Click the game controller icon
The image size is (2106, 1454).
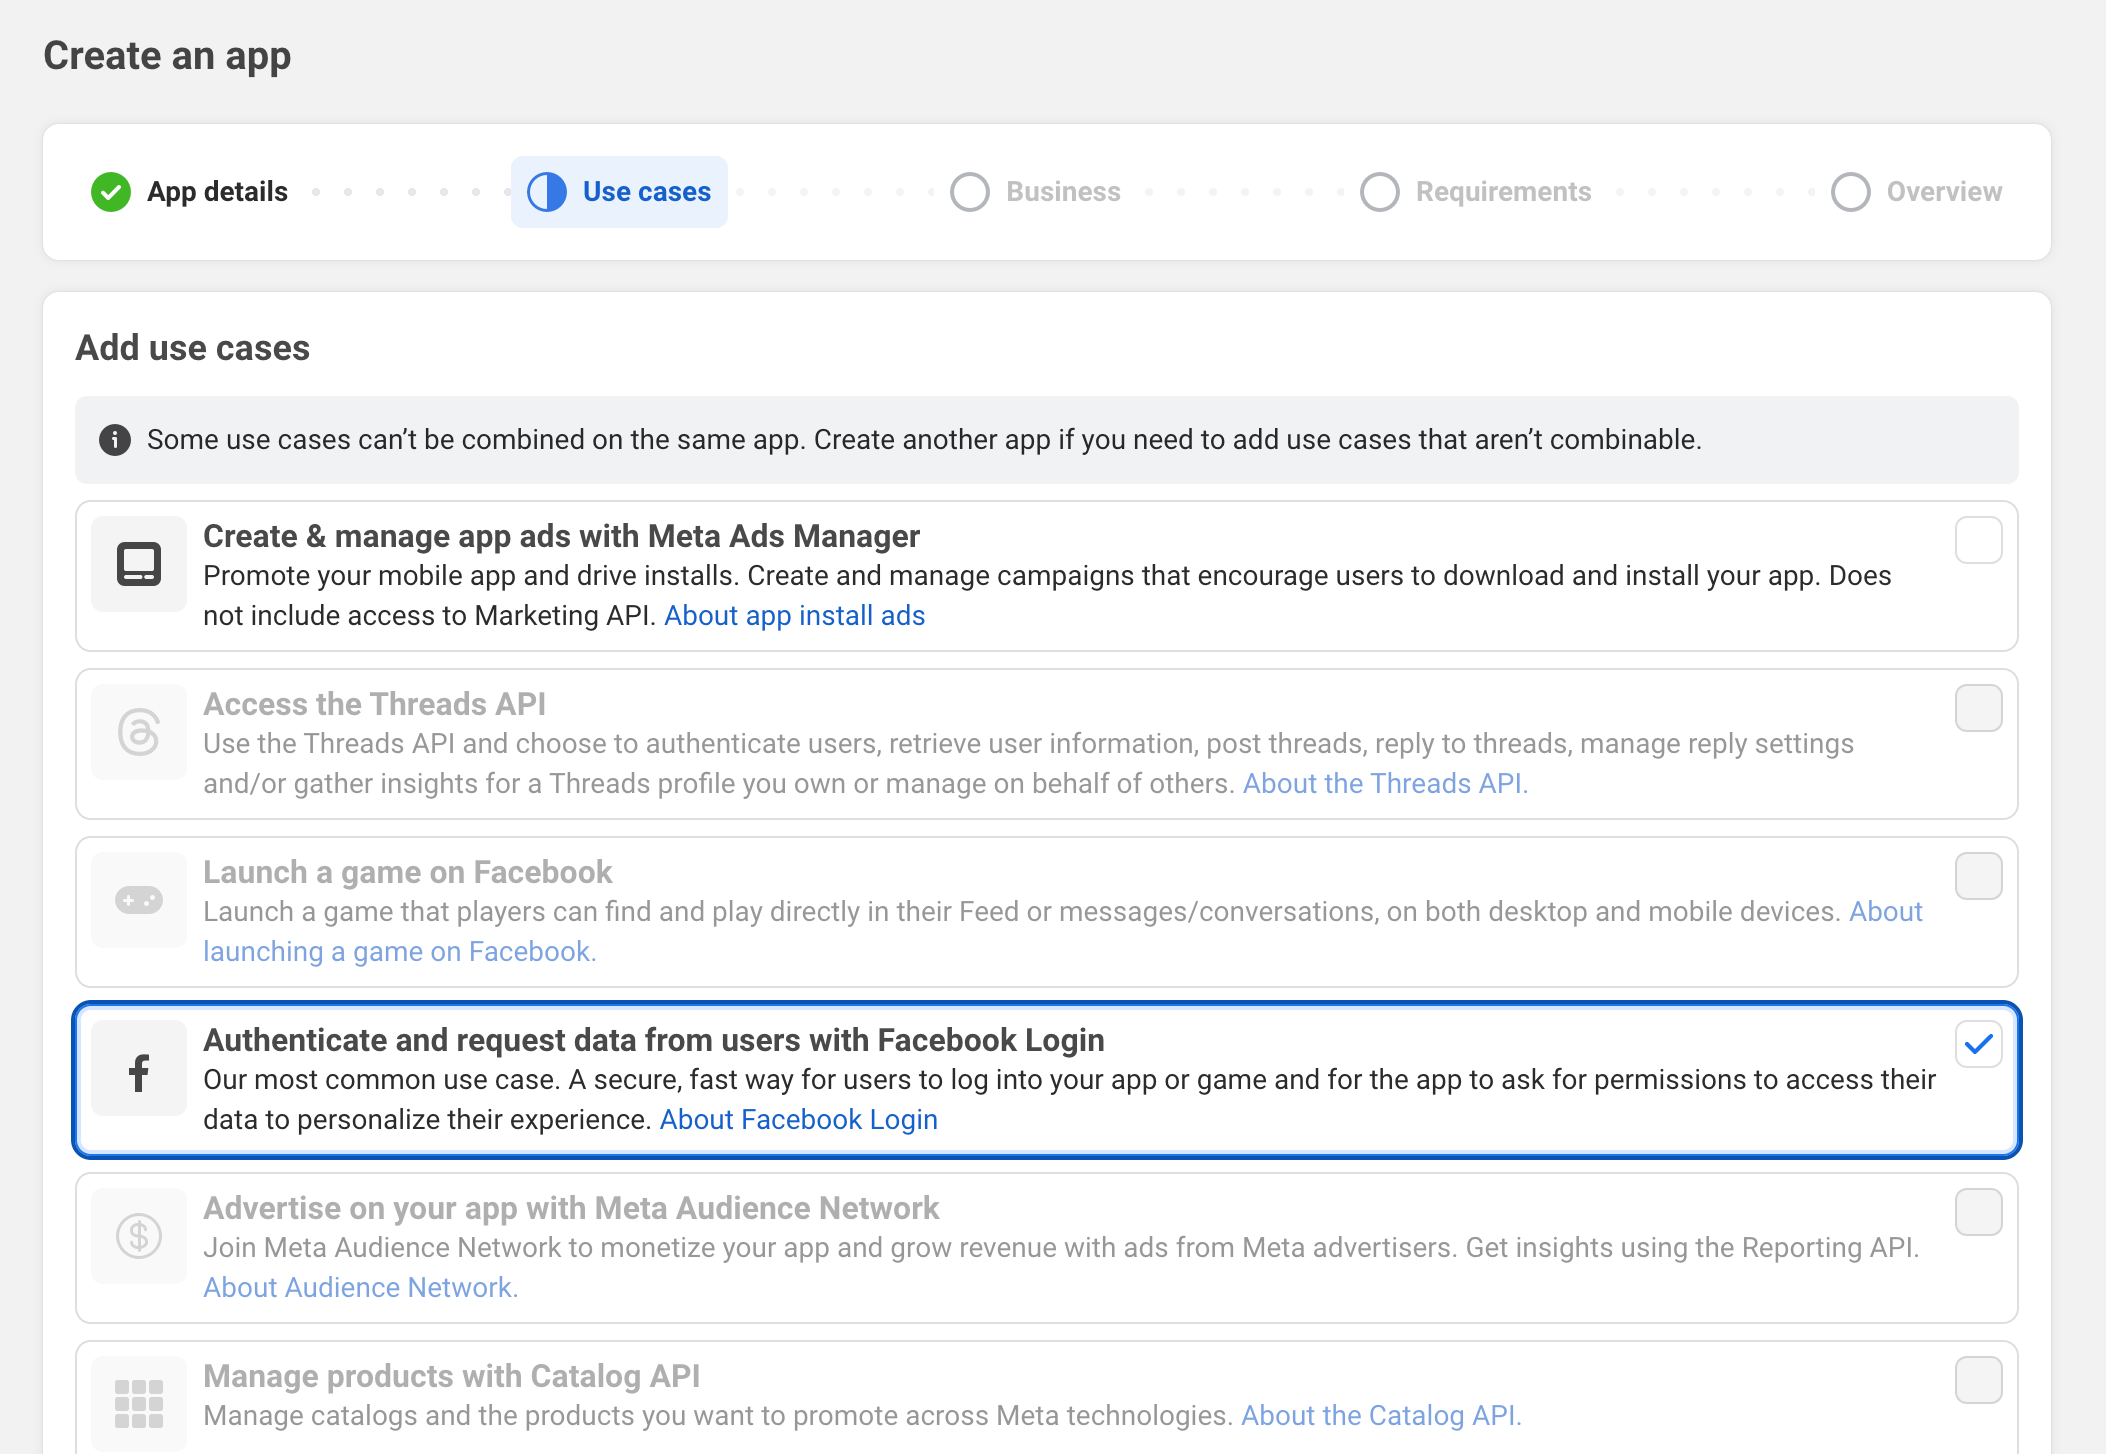click(x=139, y=900)
